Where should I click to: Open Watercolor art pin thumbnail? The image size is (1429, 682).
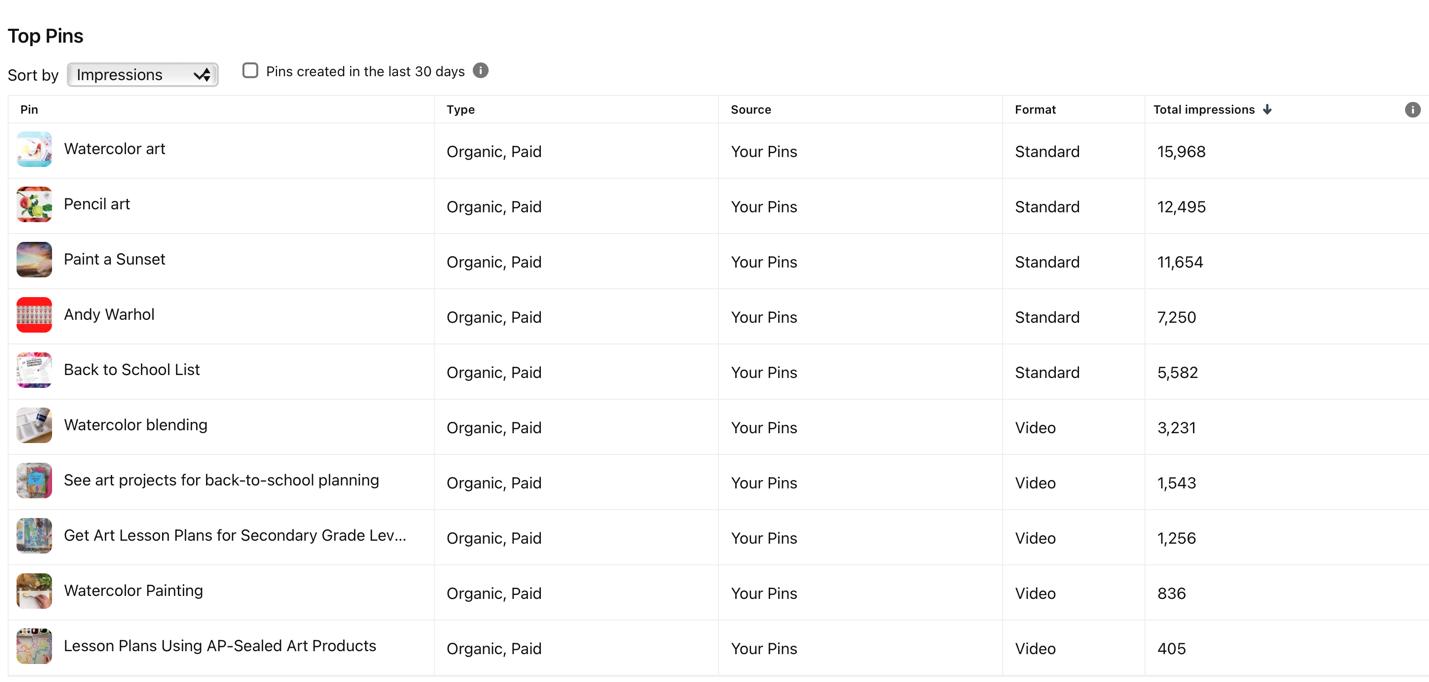click(34, 150)
